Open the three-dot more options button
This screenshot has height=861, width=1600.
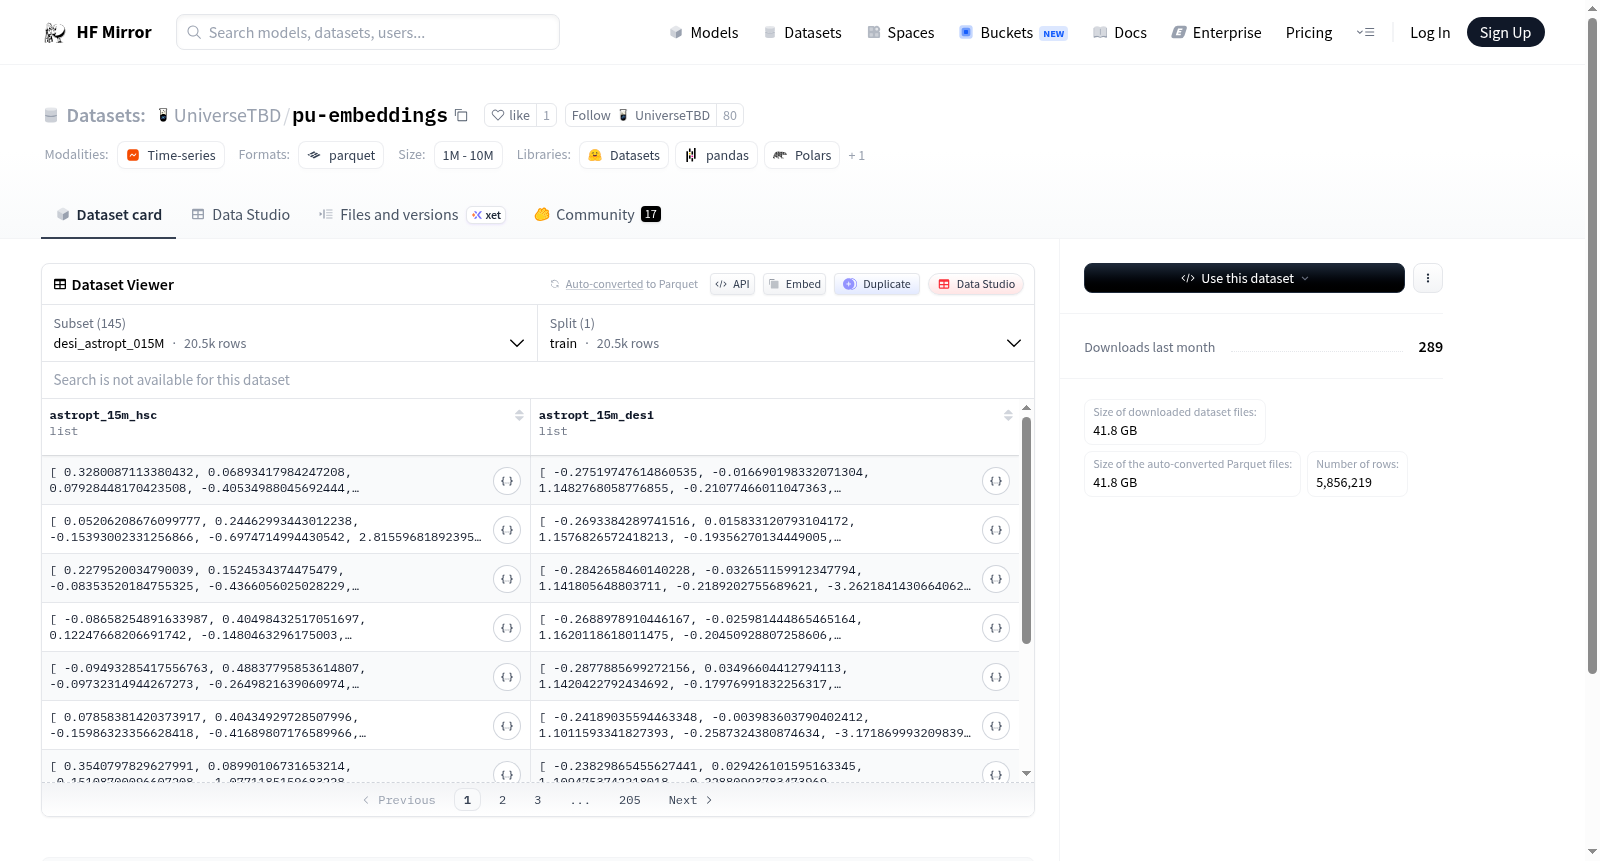pos(1428,278)
